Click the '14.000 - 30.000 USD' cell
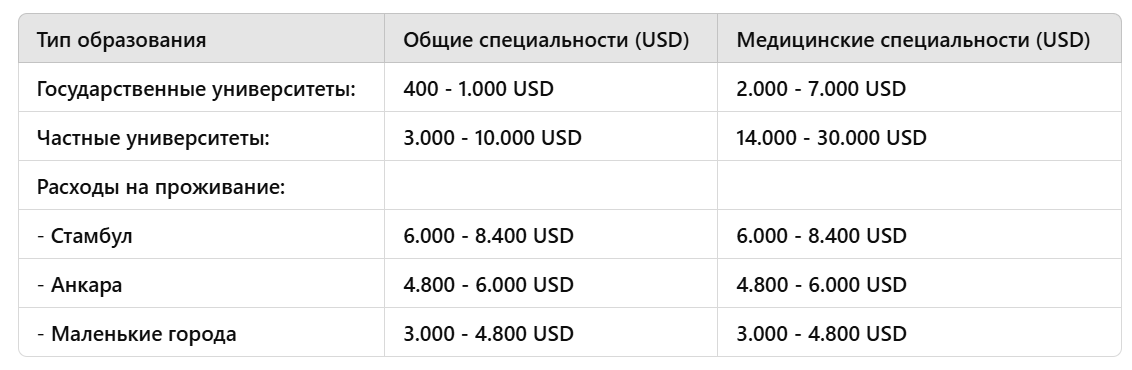Image resolution: width=1132 pixels, height=370 pixels. 831,138
